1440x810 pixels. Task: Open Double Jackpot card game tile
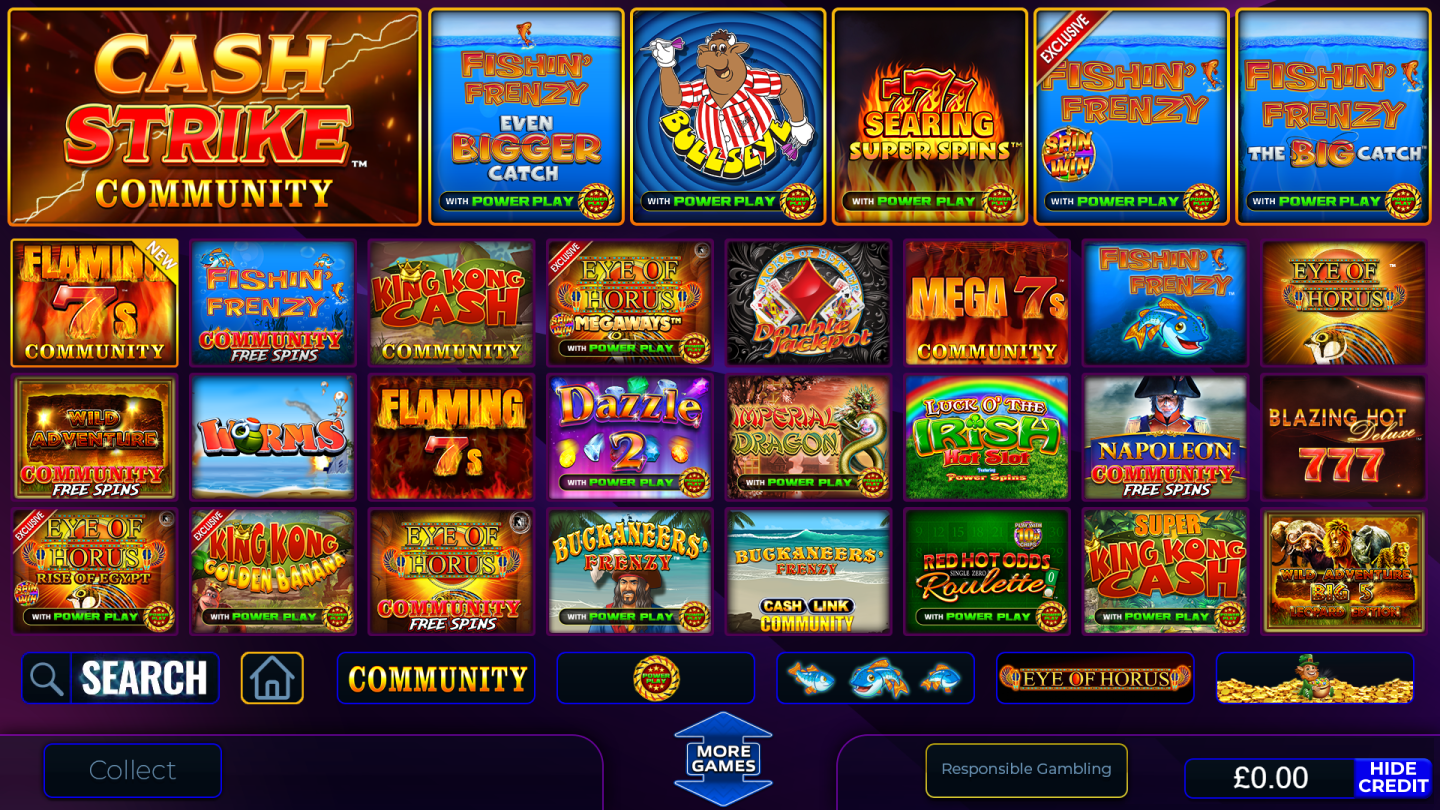(x=808, y=303)
